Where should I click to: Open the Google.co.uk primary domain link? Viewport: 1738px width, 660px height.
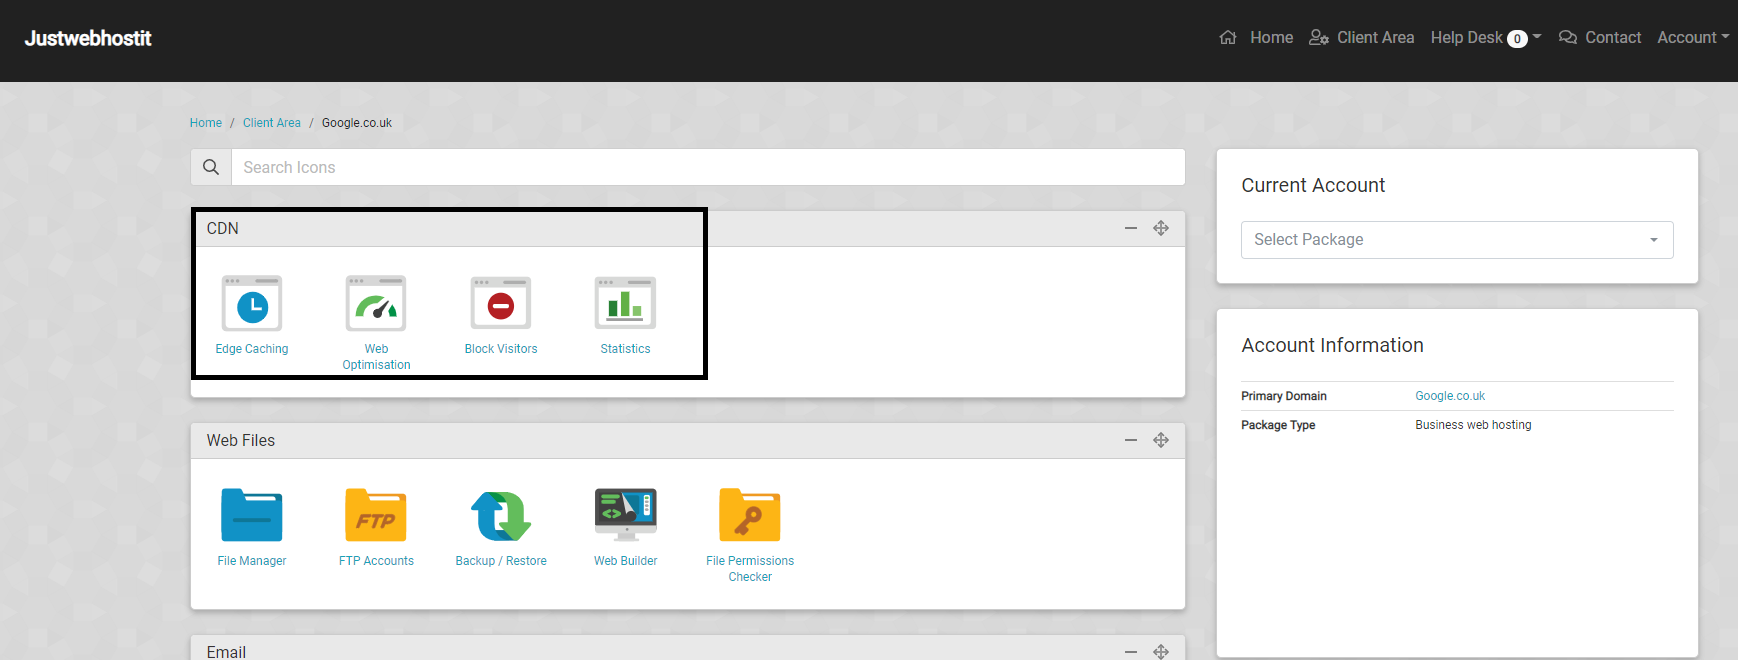1450,396
